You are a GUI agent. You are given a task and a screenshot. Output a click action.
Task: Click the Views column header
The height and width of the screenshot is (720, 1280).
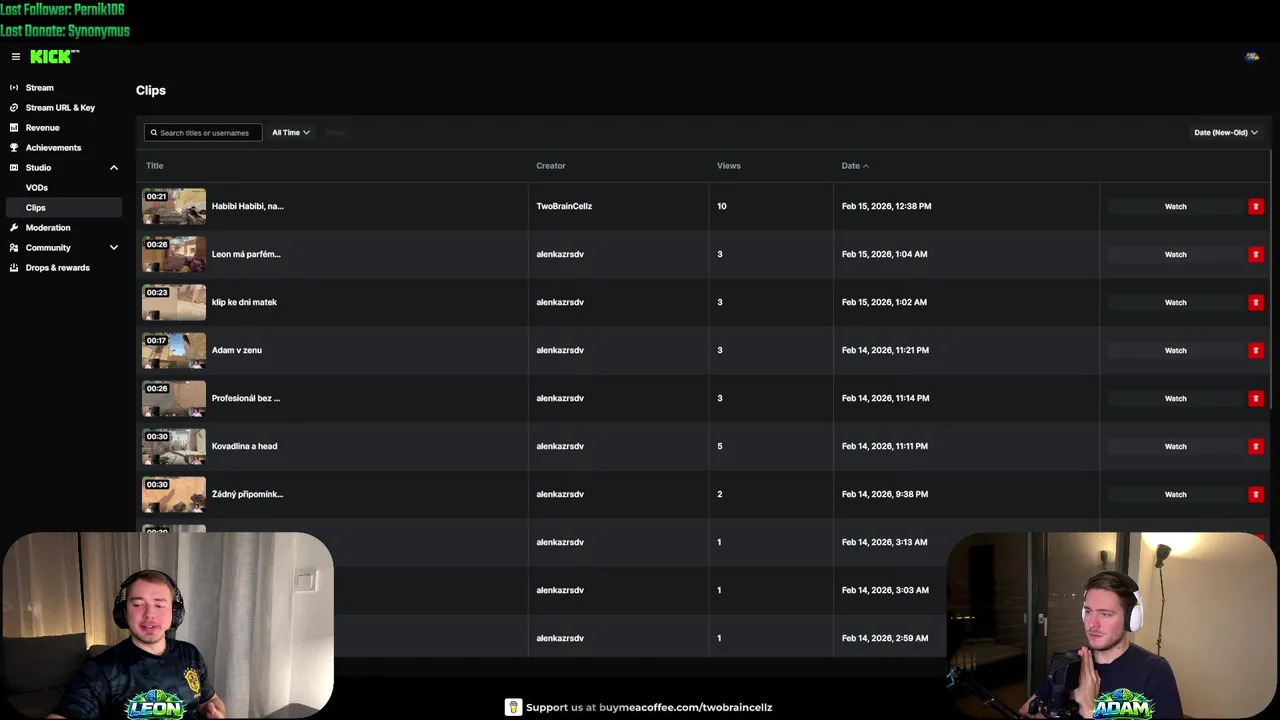(x=729, y=166)
